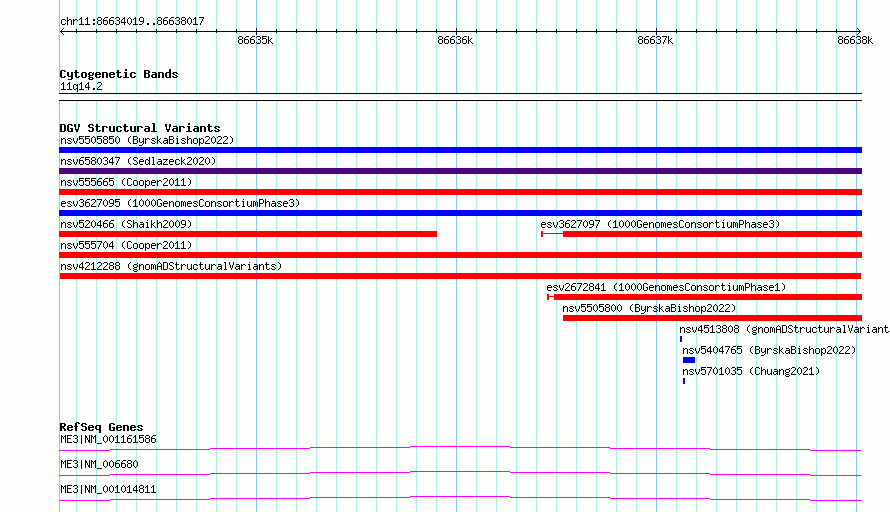890x512 pixels.
Task: Click the ME3|NM_006680 gene label
Action: tap(99, 464)
